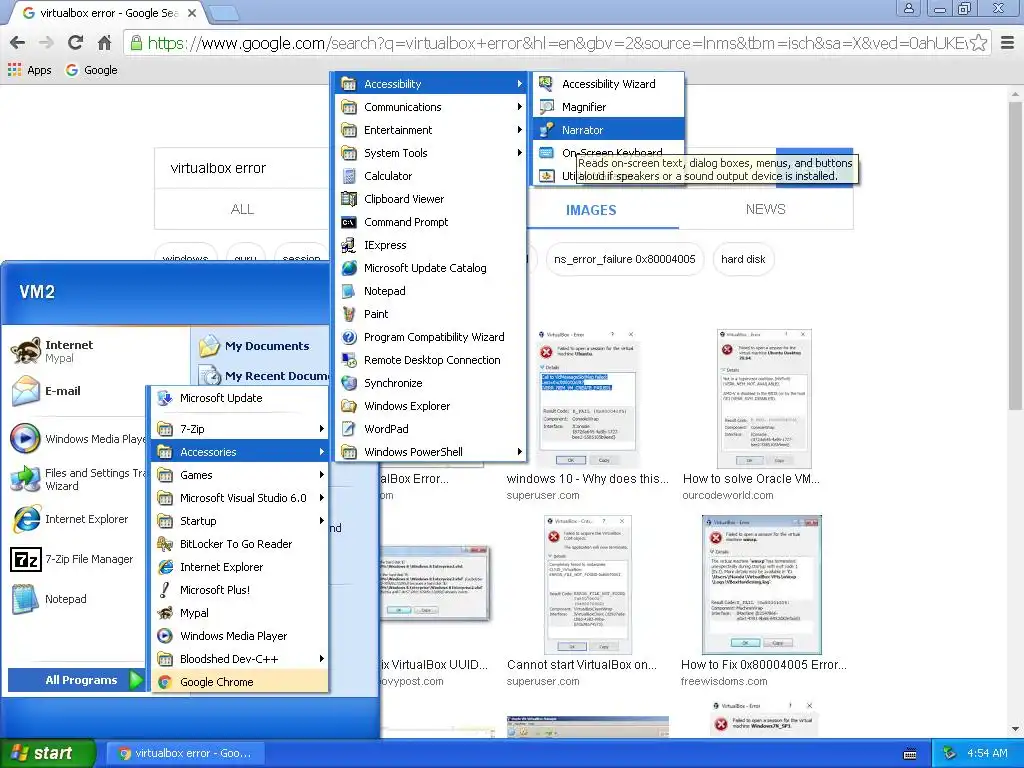Click the Chrome address bar

point(549,43)
